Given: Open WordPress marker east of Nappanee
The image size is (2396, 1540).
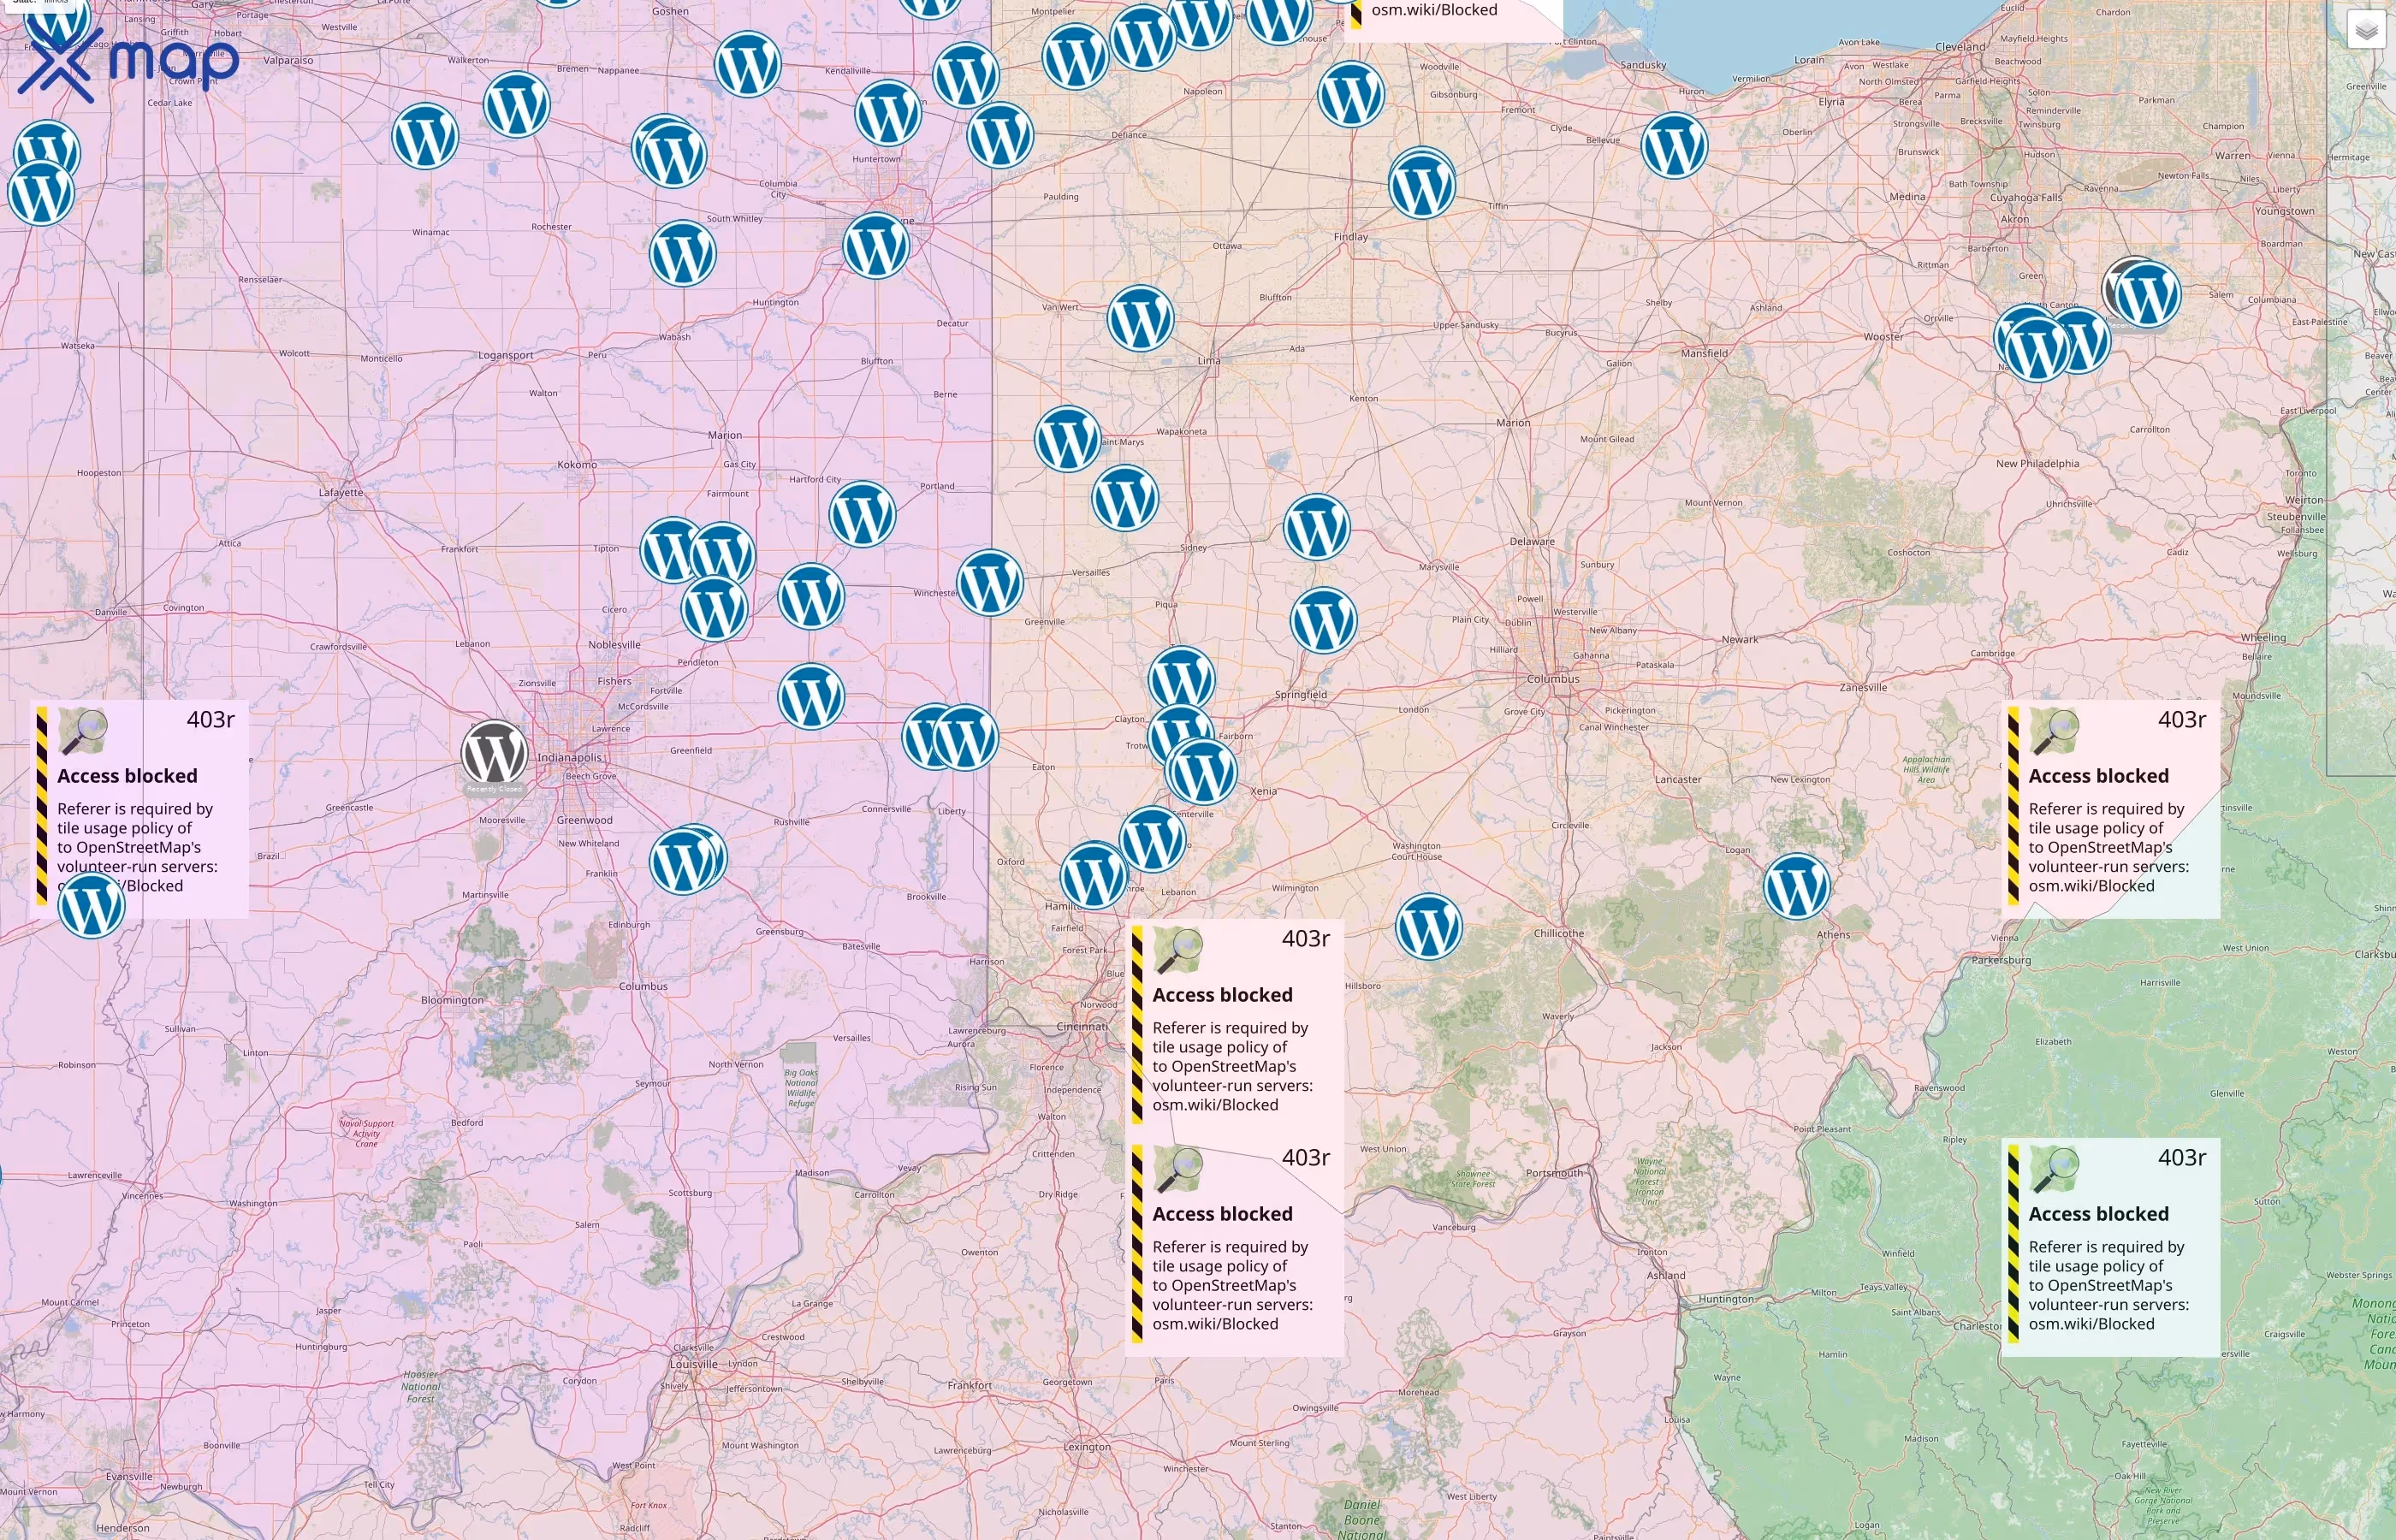Looking at the screenshot, I should [x=748, y=65].
